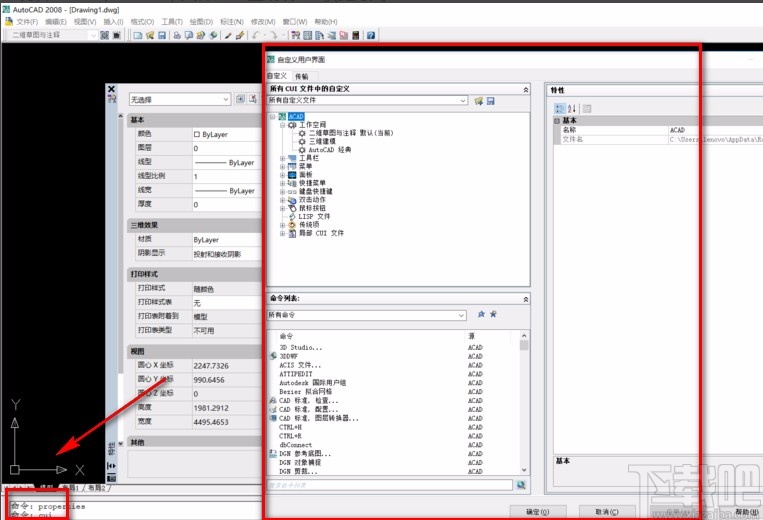Image resolution: width=763 pixels, height=520 pixels.
Task: Expand the 菜单 tree node
Action: [x=282, y=166]
